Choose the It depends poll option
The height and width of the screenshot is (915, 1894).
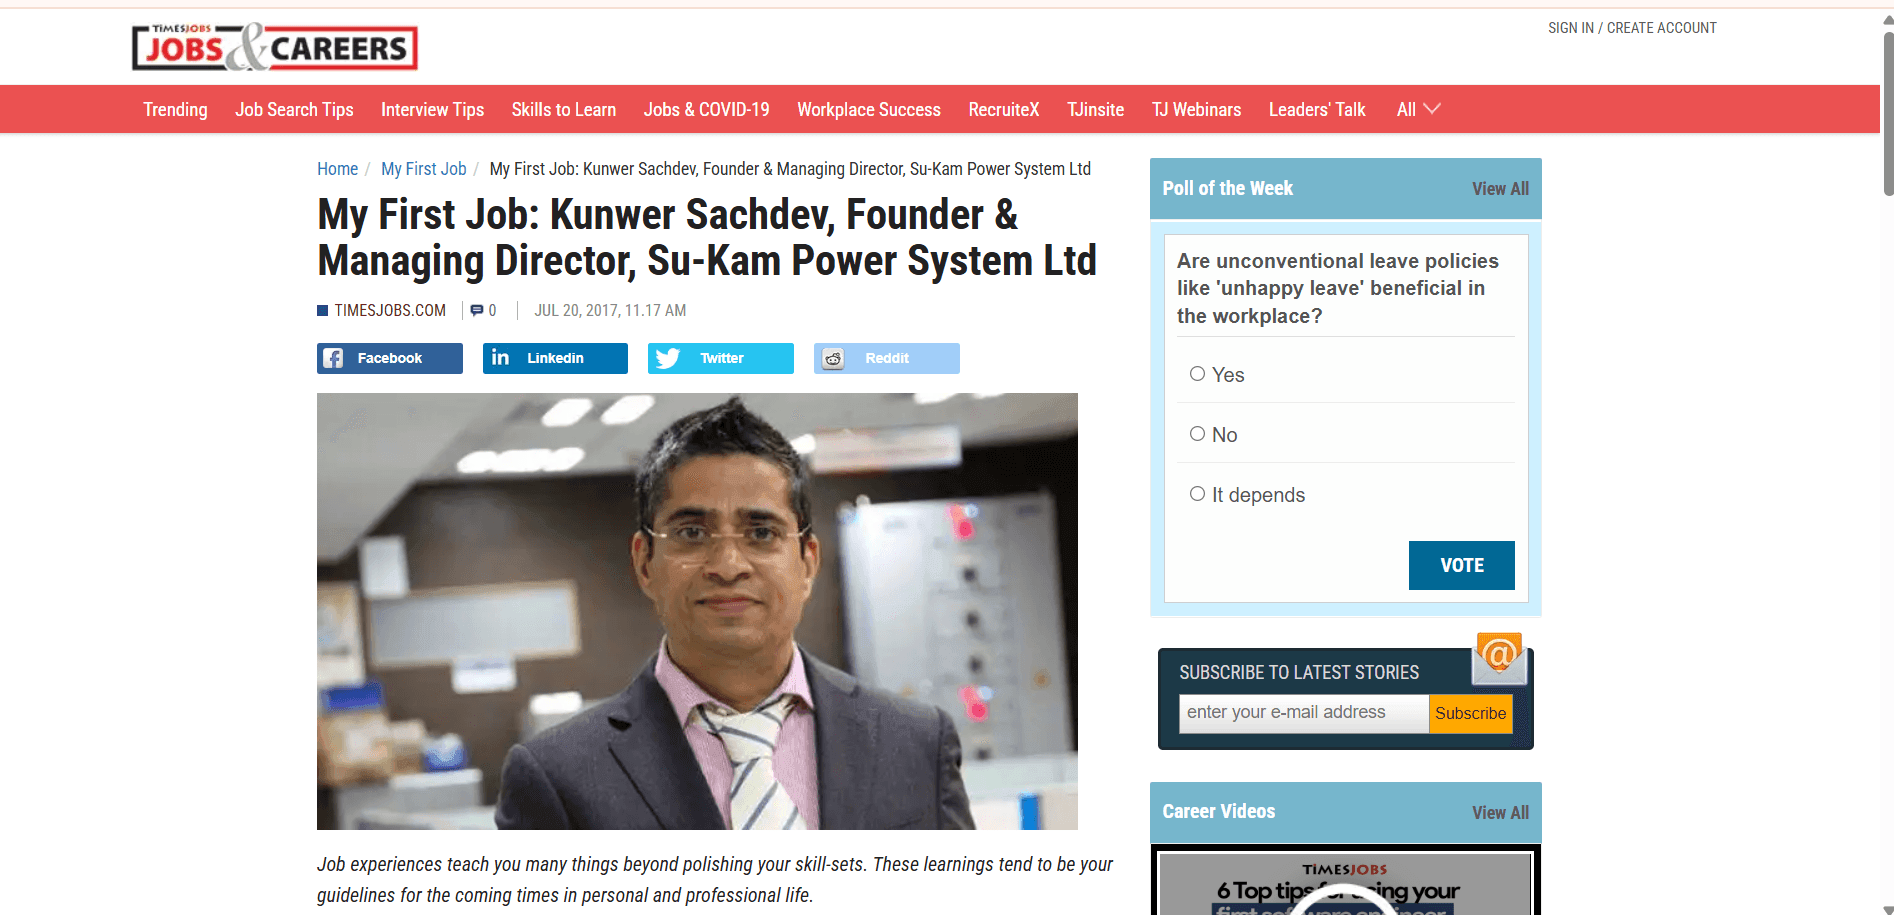pyautogui.click(x=1197, y=494)
